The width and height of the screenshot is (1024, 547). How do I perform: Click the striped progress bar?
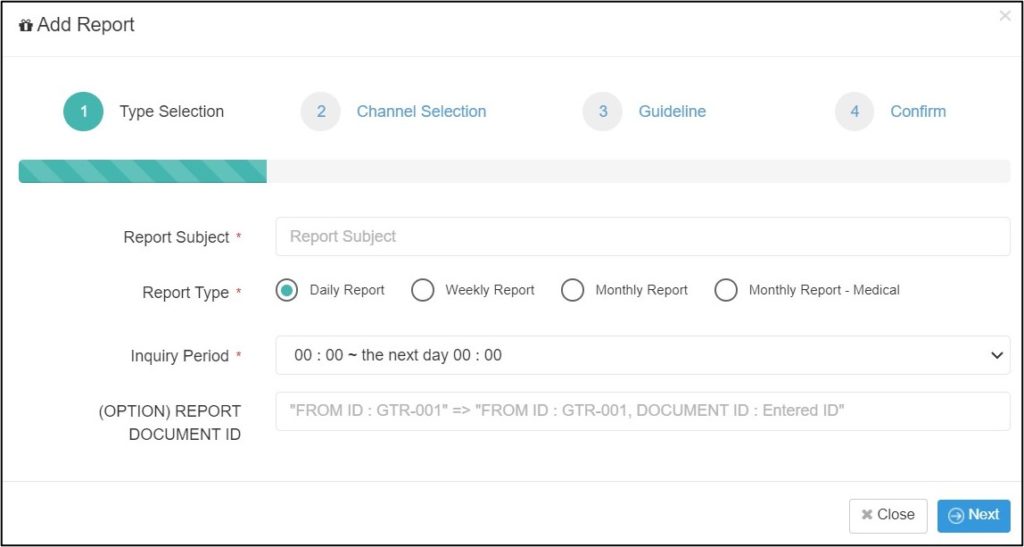pos(142,171)
